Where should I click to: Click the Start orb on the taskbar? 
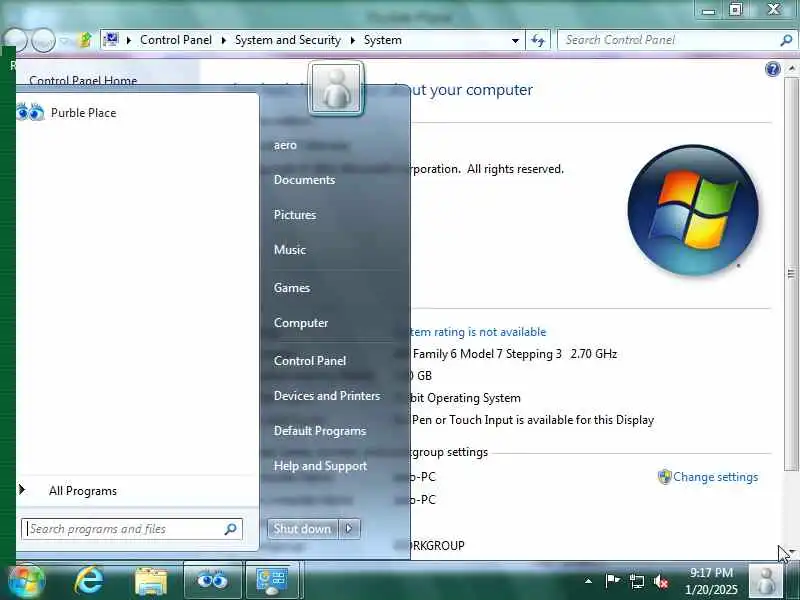[26, 581]
